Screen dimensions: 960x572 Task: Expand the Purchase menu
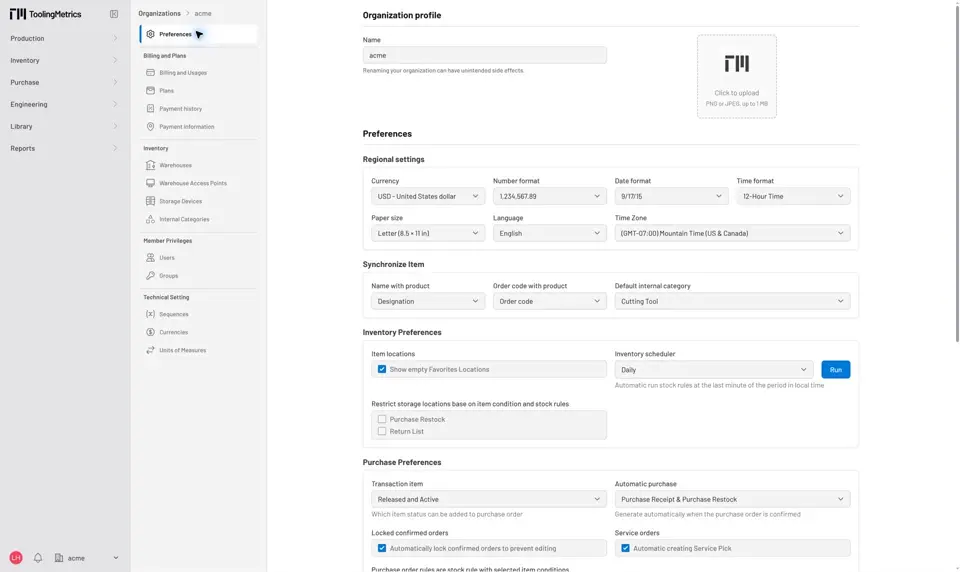64,82
